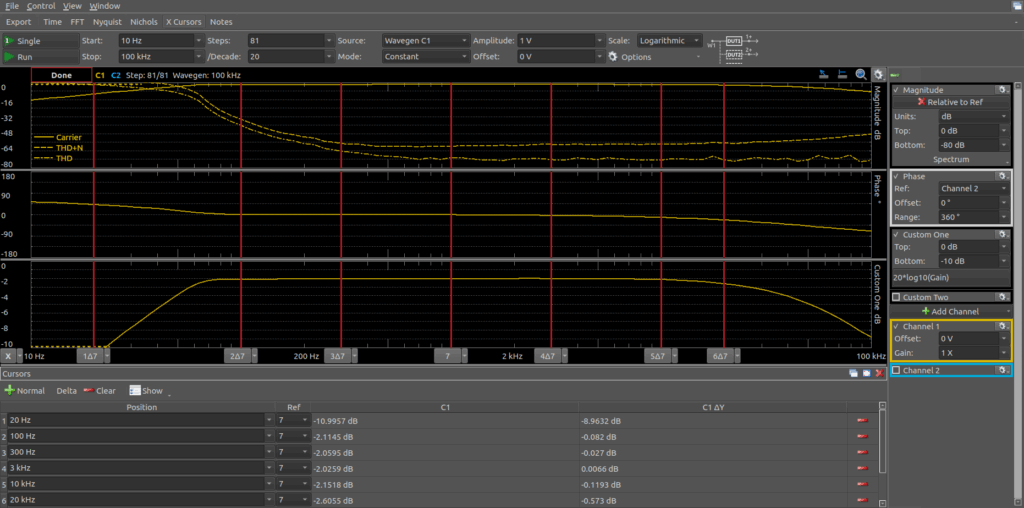
Task: Enable the Custom Two plot checkbox
Action: tap(896, 297)
